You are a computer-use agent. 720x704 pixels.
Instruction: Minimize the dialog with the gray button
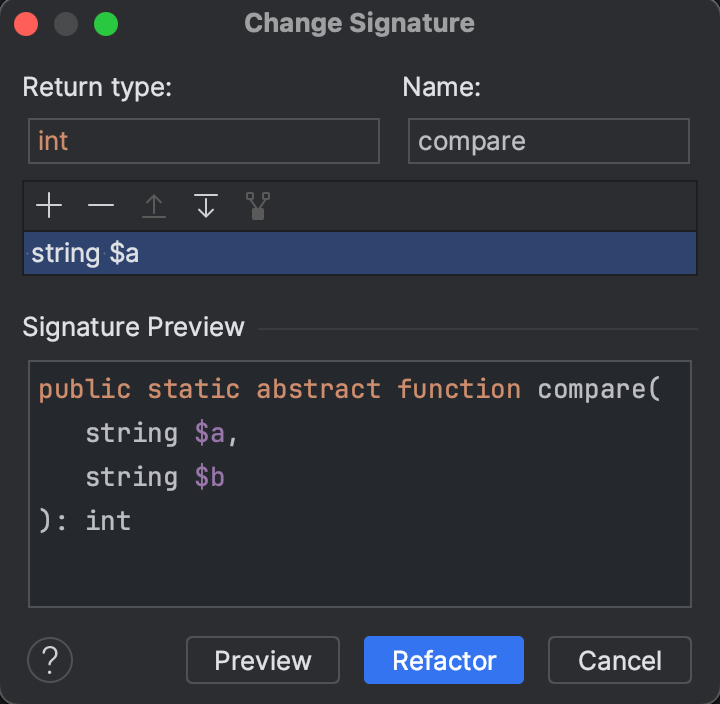(x=65, y=23)
